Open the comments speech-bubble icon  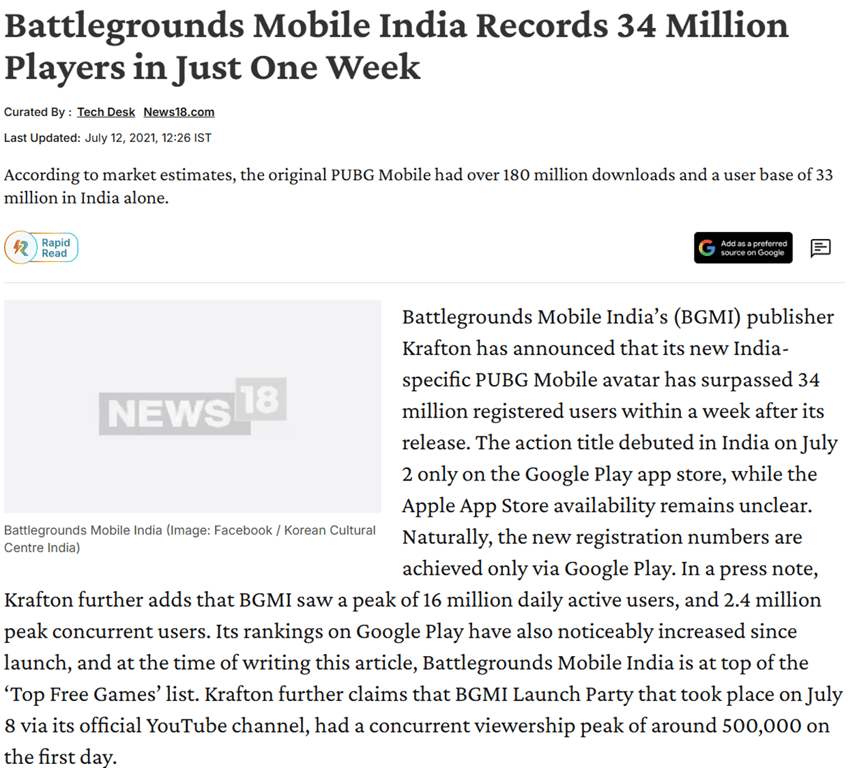(x=820, y=248)
